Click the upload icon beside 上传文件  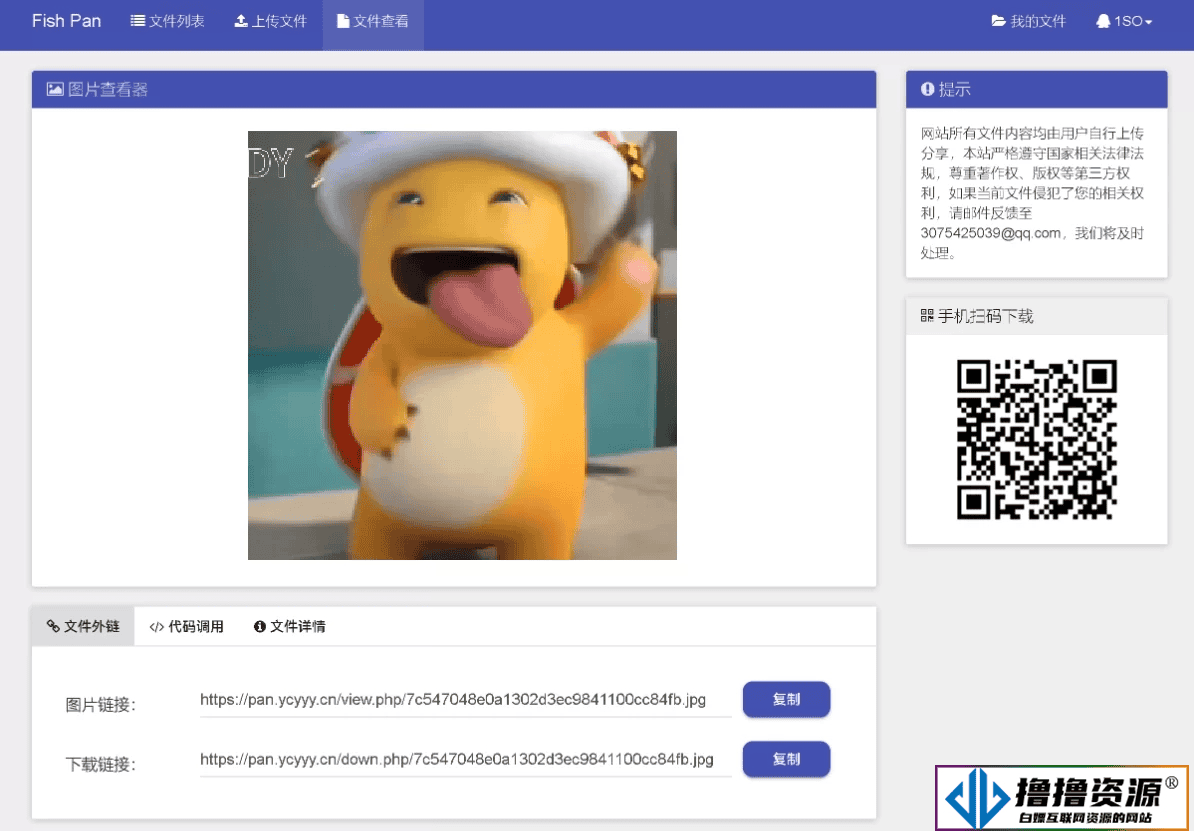click(241, 21)
